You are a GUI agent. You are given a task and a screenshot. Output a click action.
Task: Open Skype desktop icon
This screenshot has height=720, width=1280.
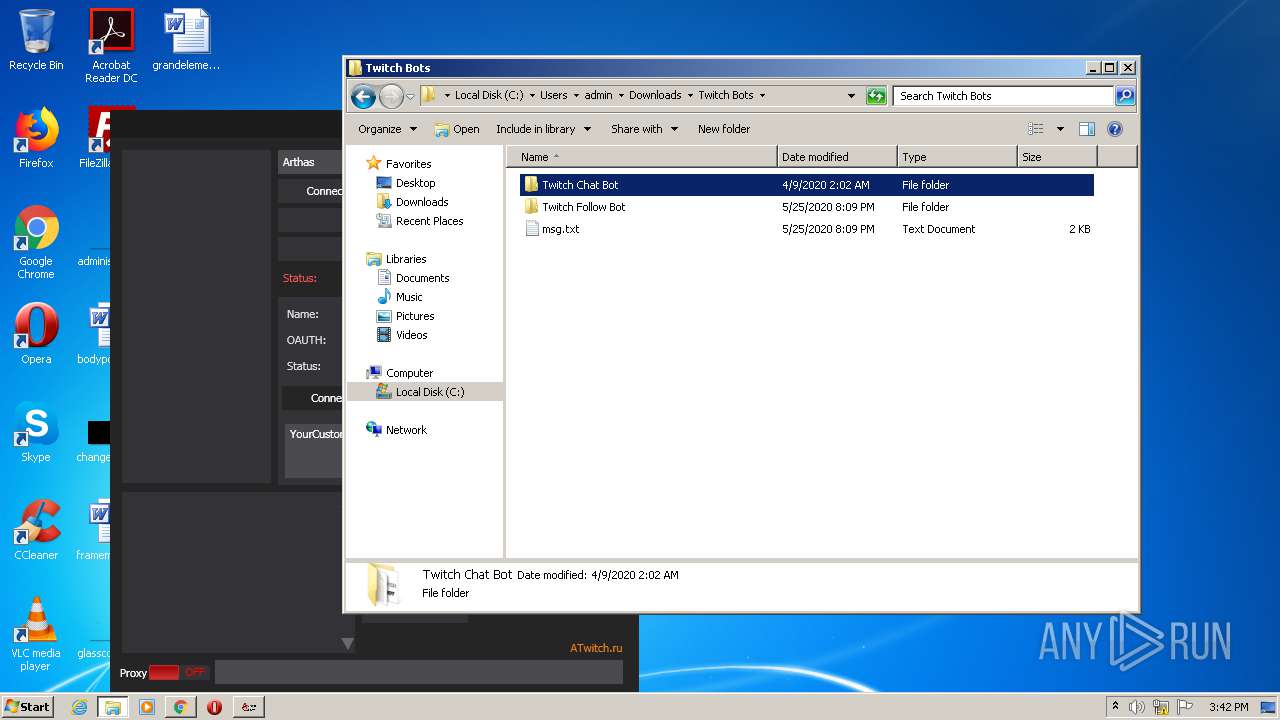tap(36, 433)
